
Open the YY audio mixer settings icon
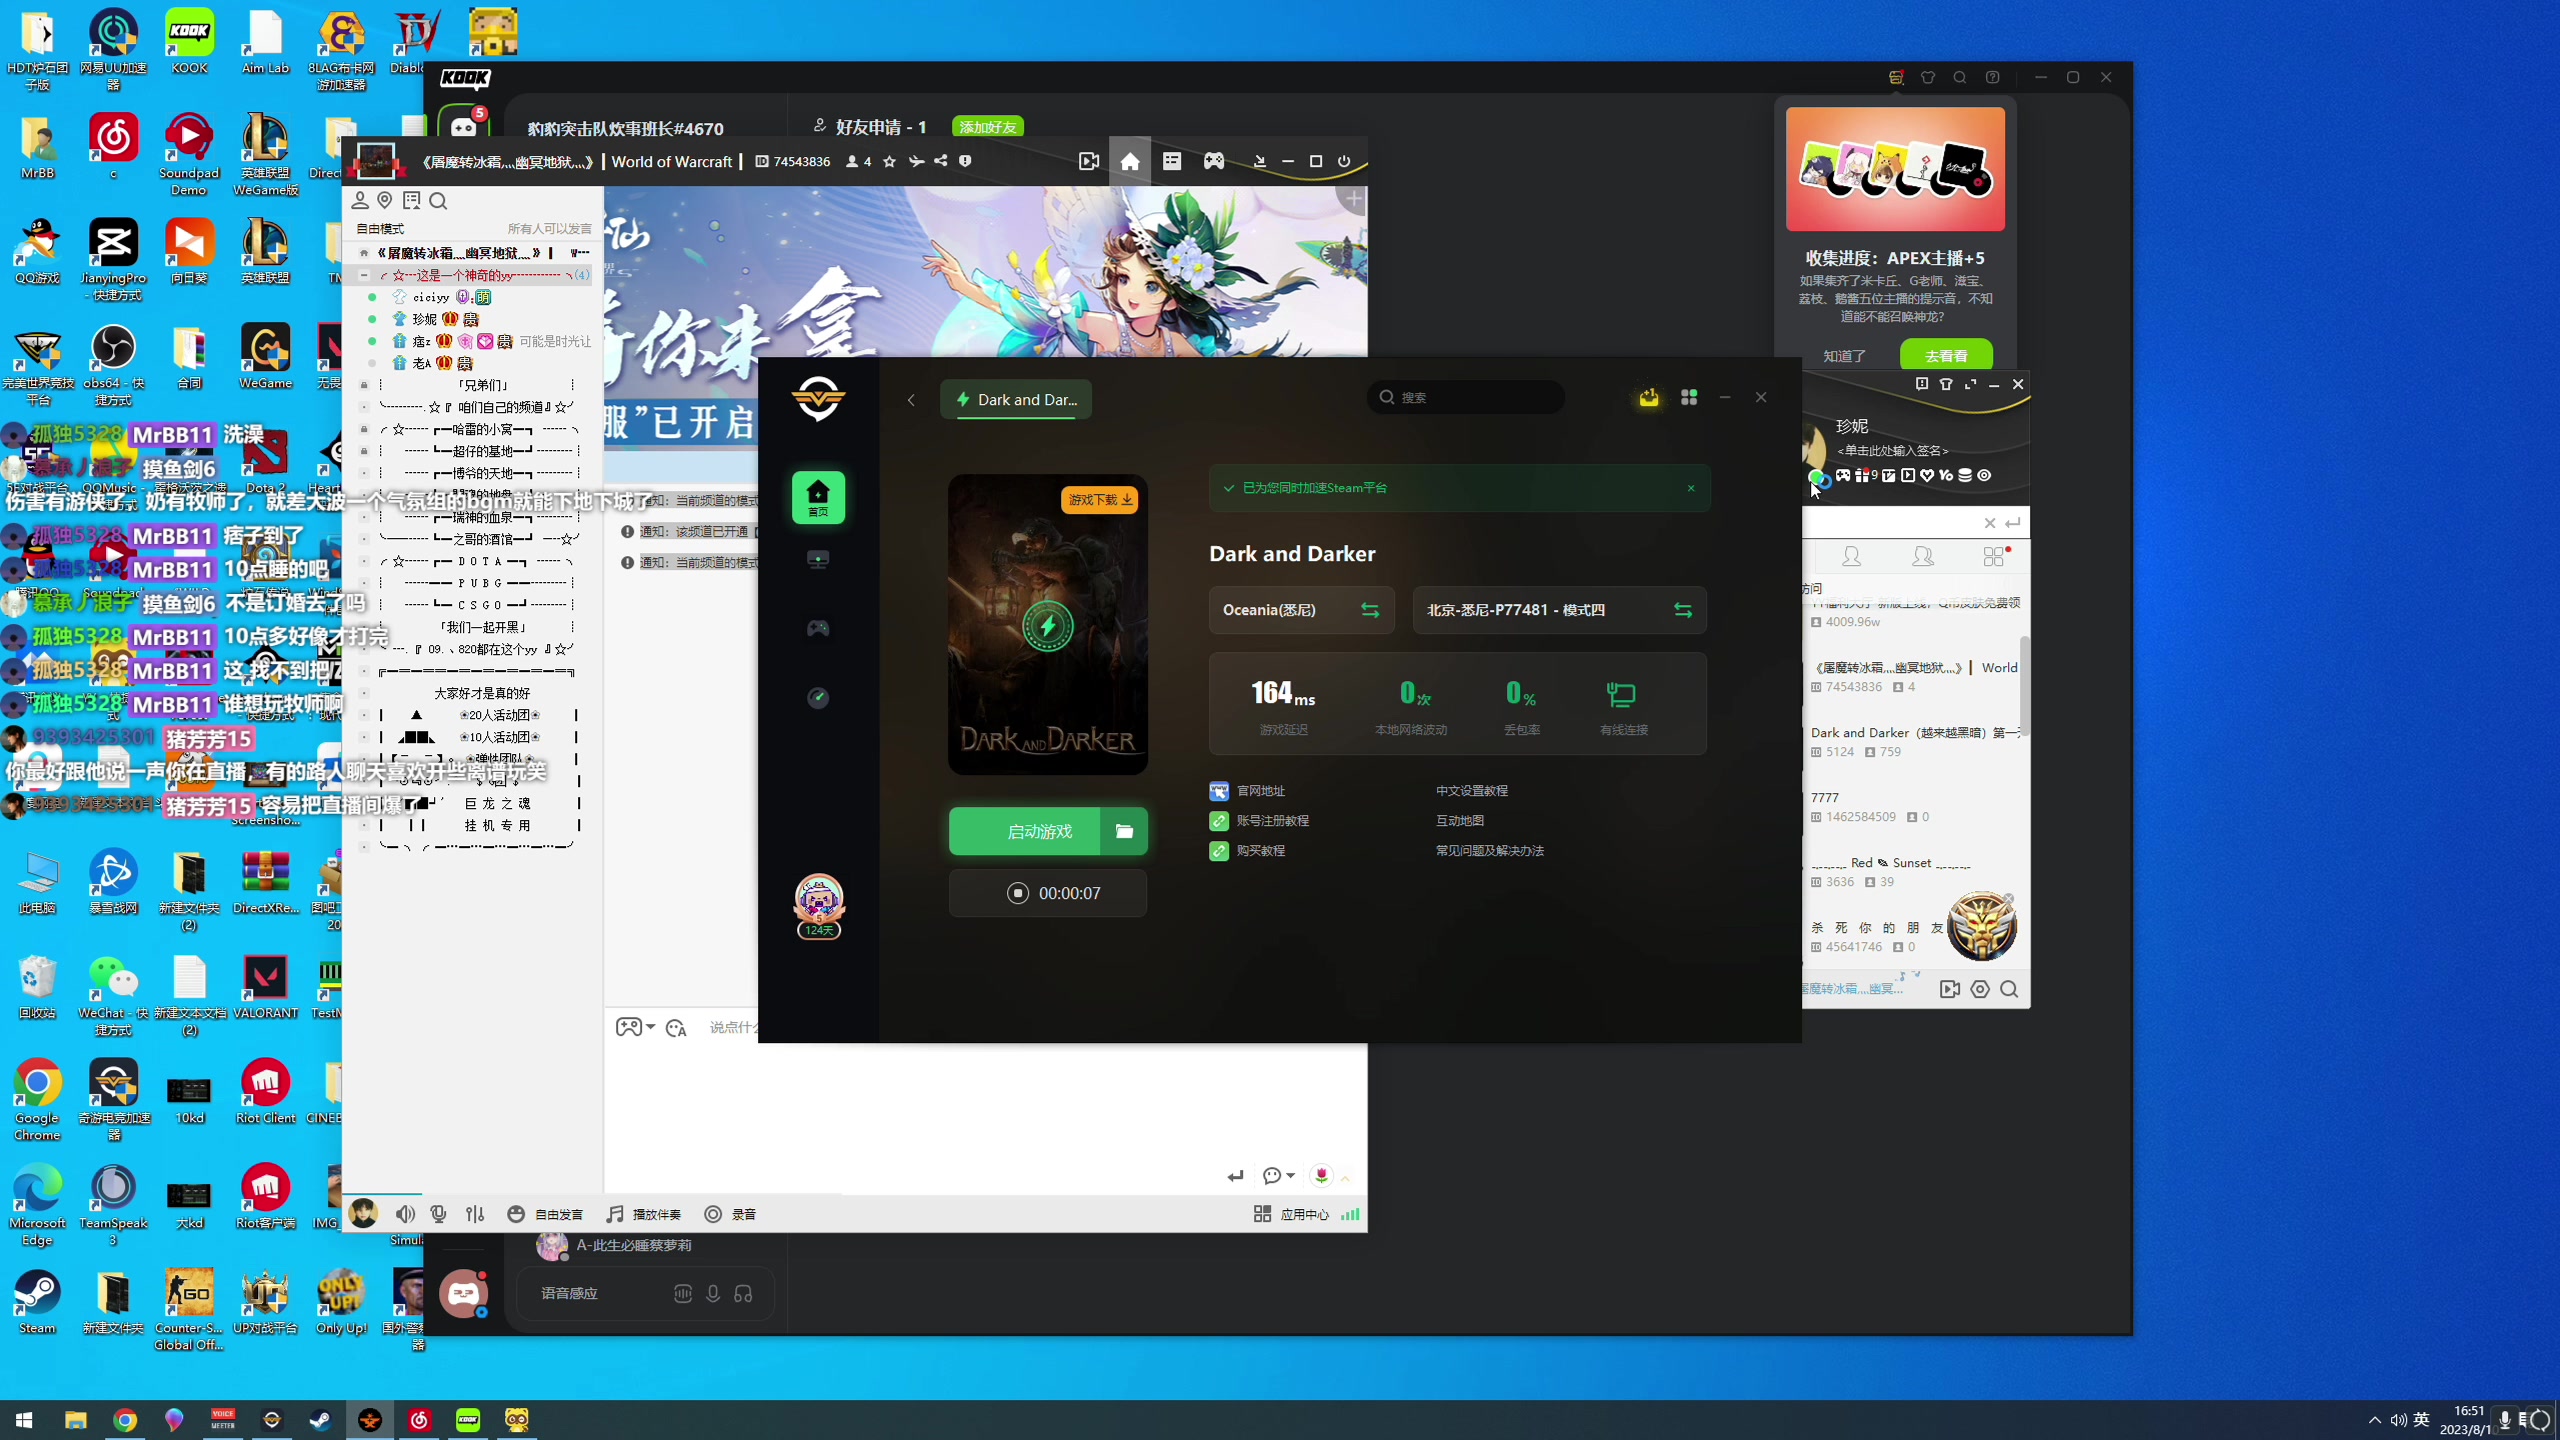click(475, 1214)
